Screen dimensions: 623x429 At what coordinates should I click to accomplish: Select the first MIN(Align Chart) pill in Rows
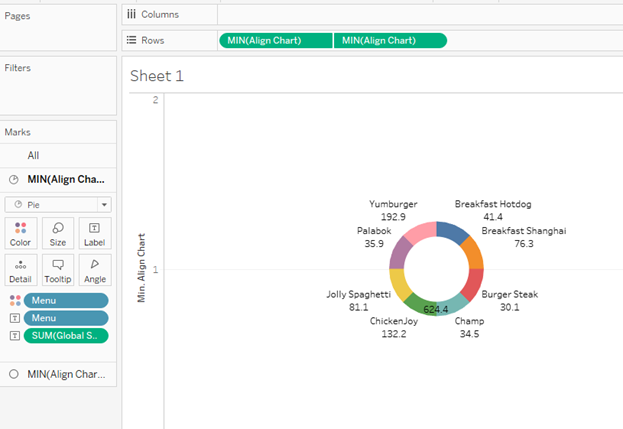pyautogui.click(x=276, y=41)
